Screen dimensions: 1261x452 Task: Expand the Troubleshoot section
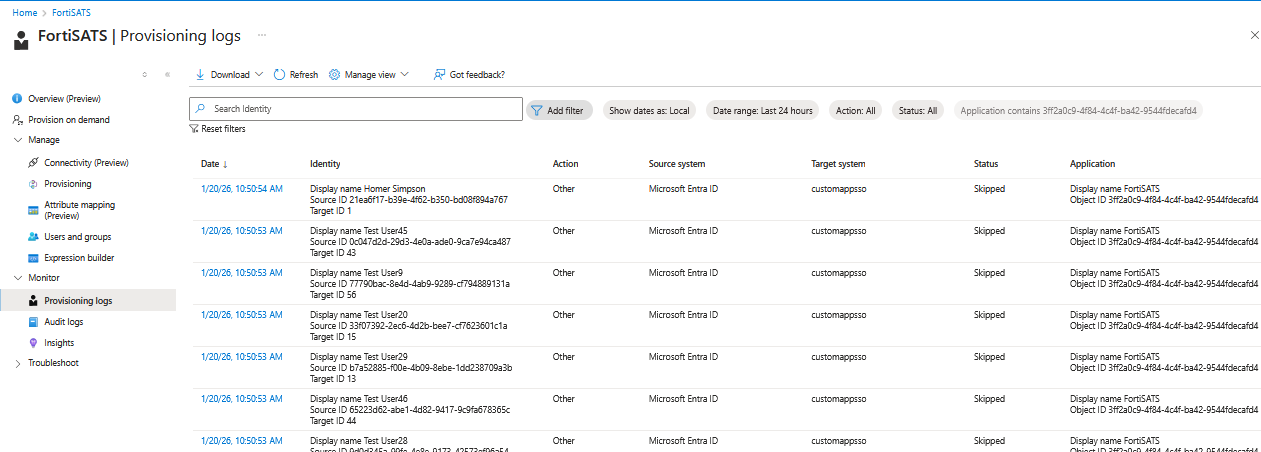coord(17,363)
